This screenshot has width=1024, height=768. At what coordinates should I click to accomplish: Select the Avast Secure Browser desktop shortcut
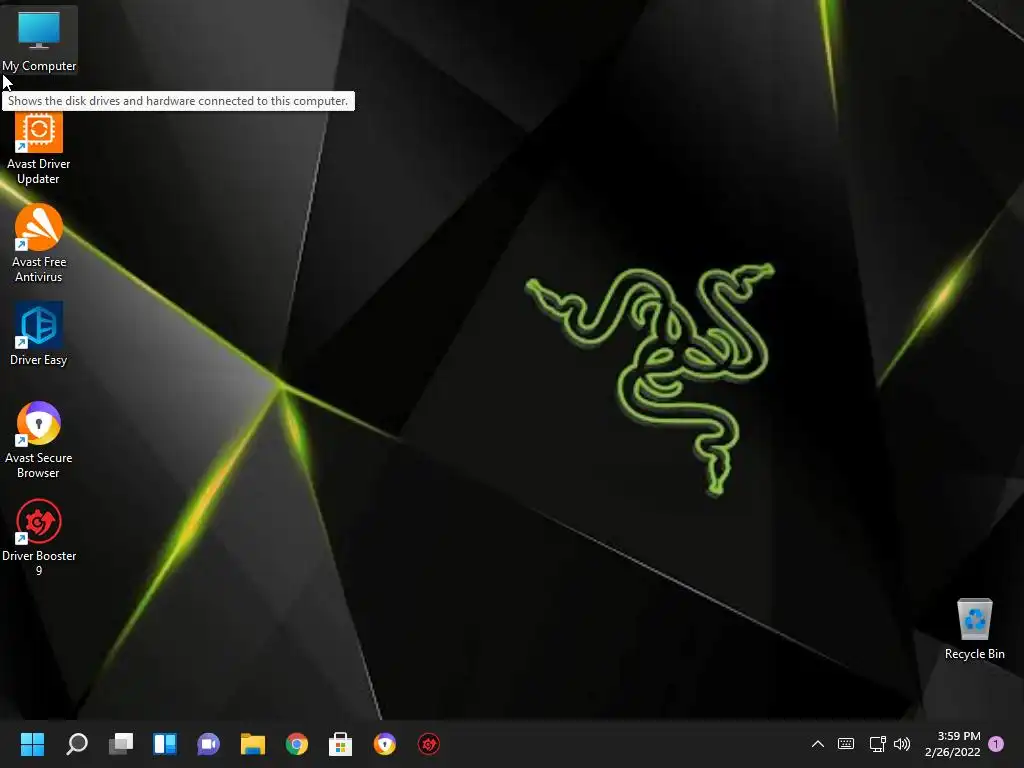pyautogui.click(x=39, y=440)
